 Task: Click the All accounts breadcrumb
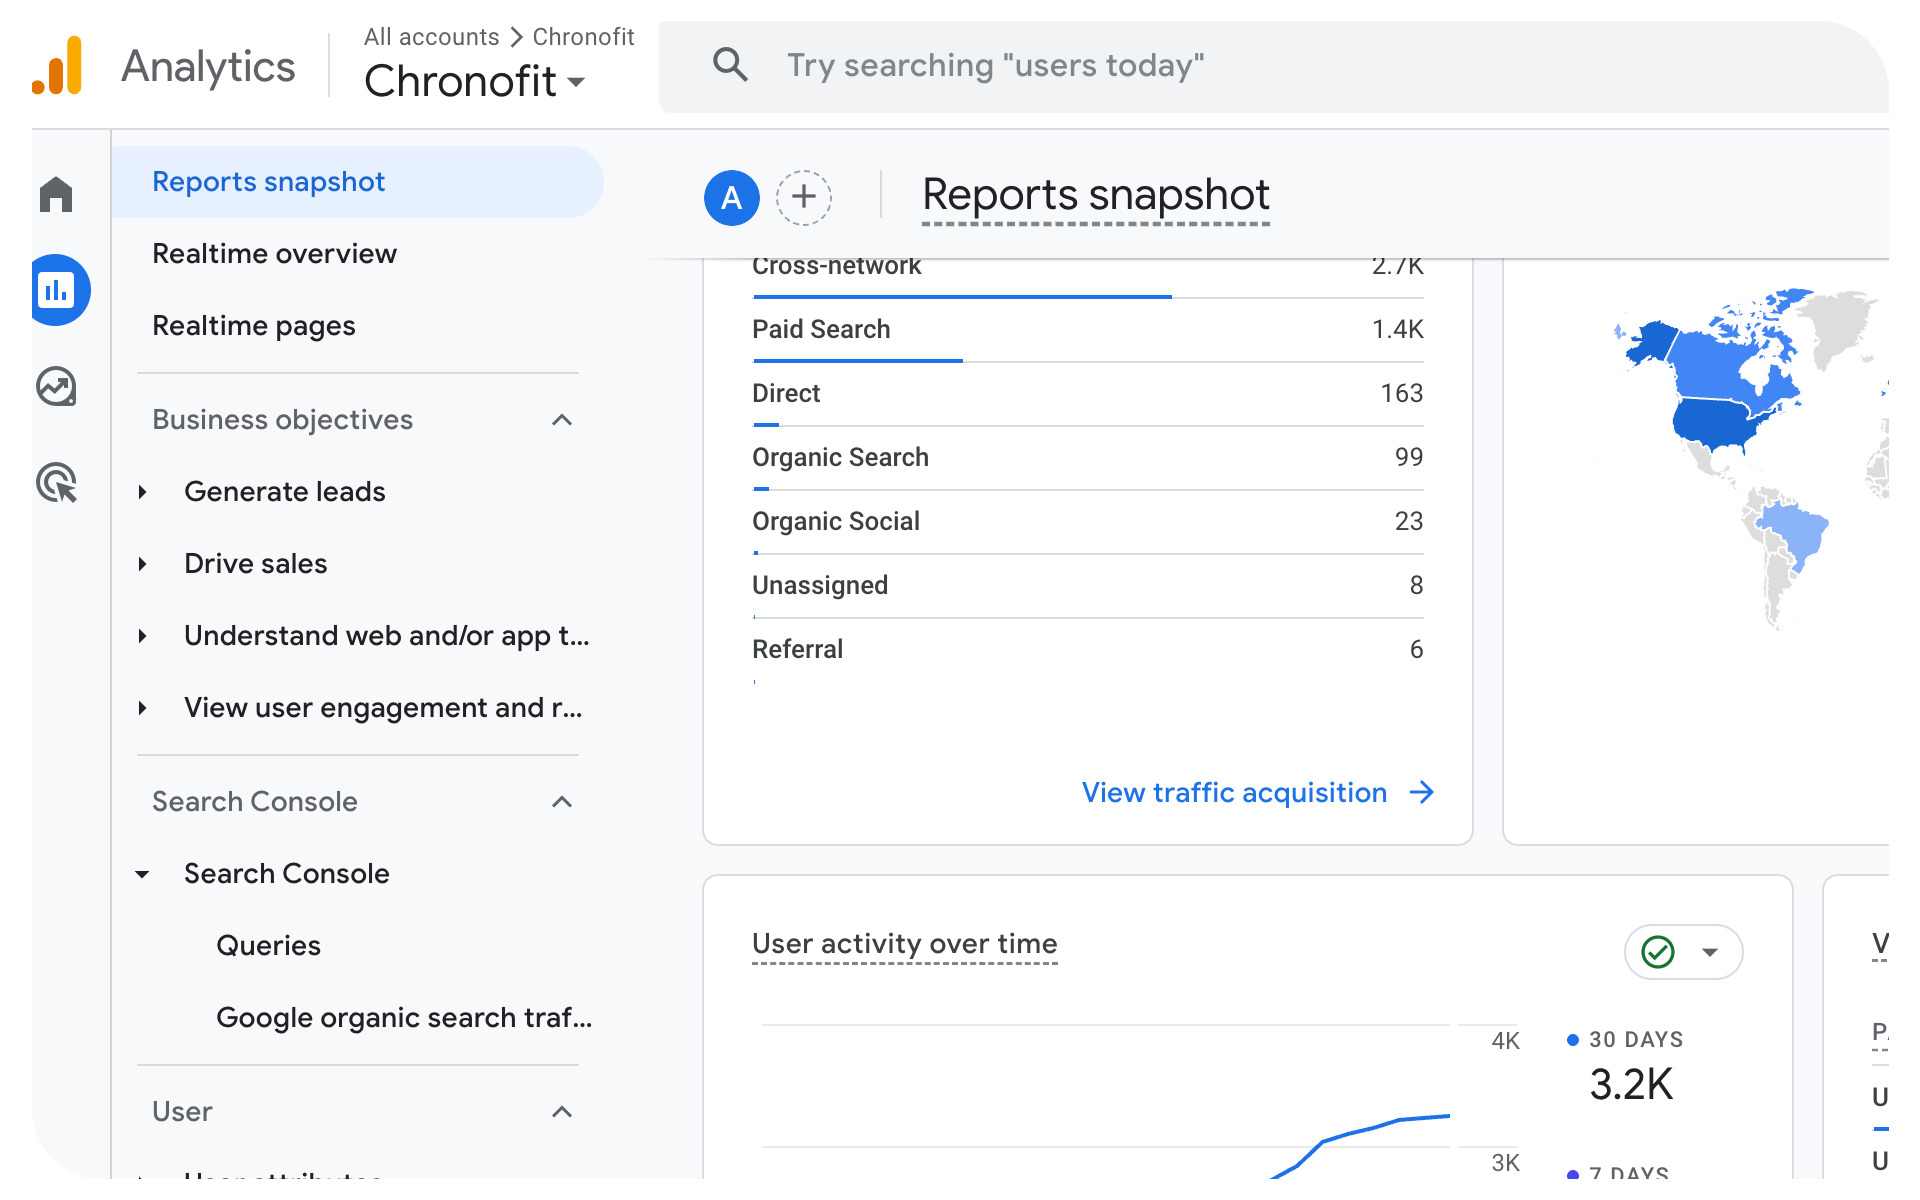[x=431, y=37]
